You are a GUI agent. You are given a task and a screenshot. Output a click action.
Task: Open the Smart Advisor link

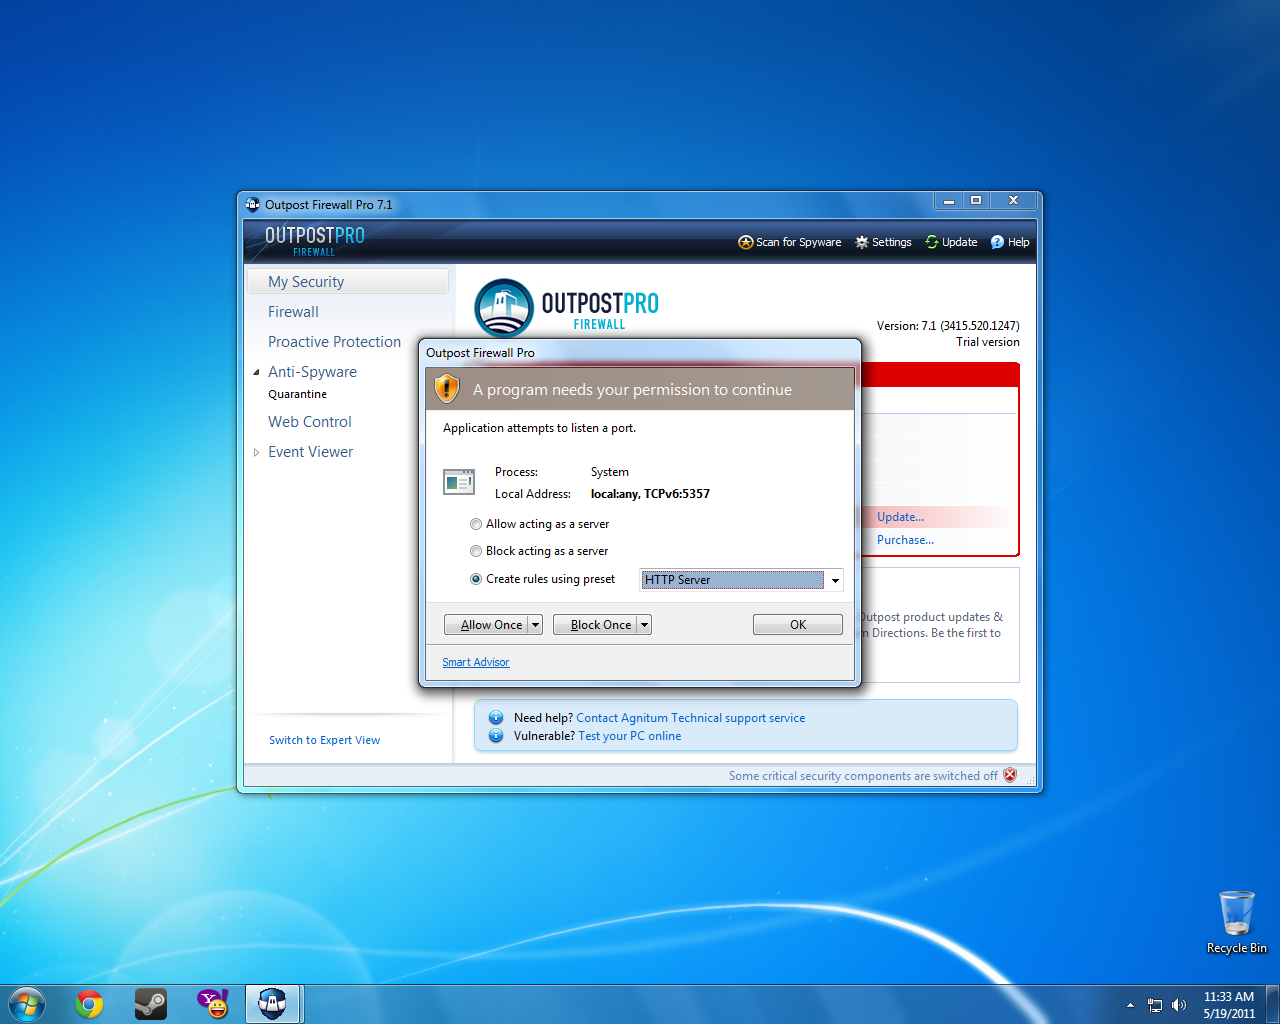pyautogui.click(x=475, y=662)
